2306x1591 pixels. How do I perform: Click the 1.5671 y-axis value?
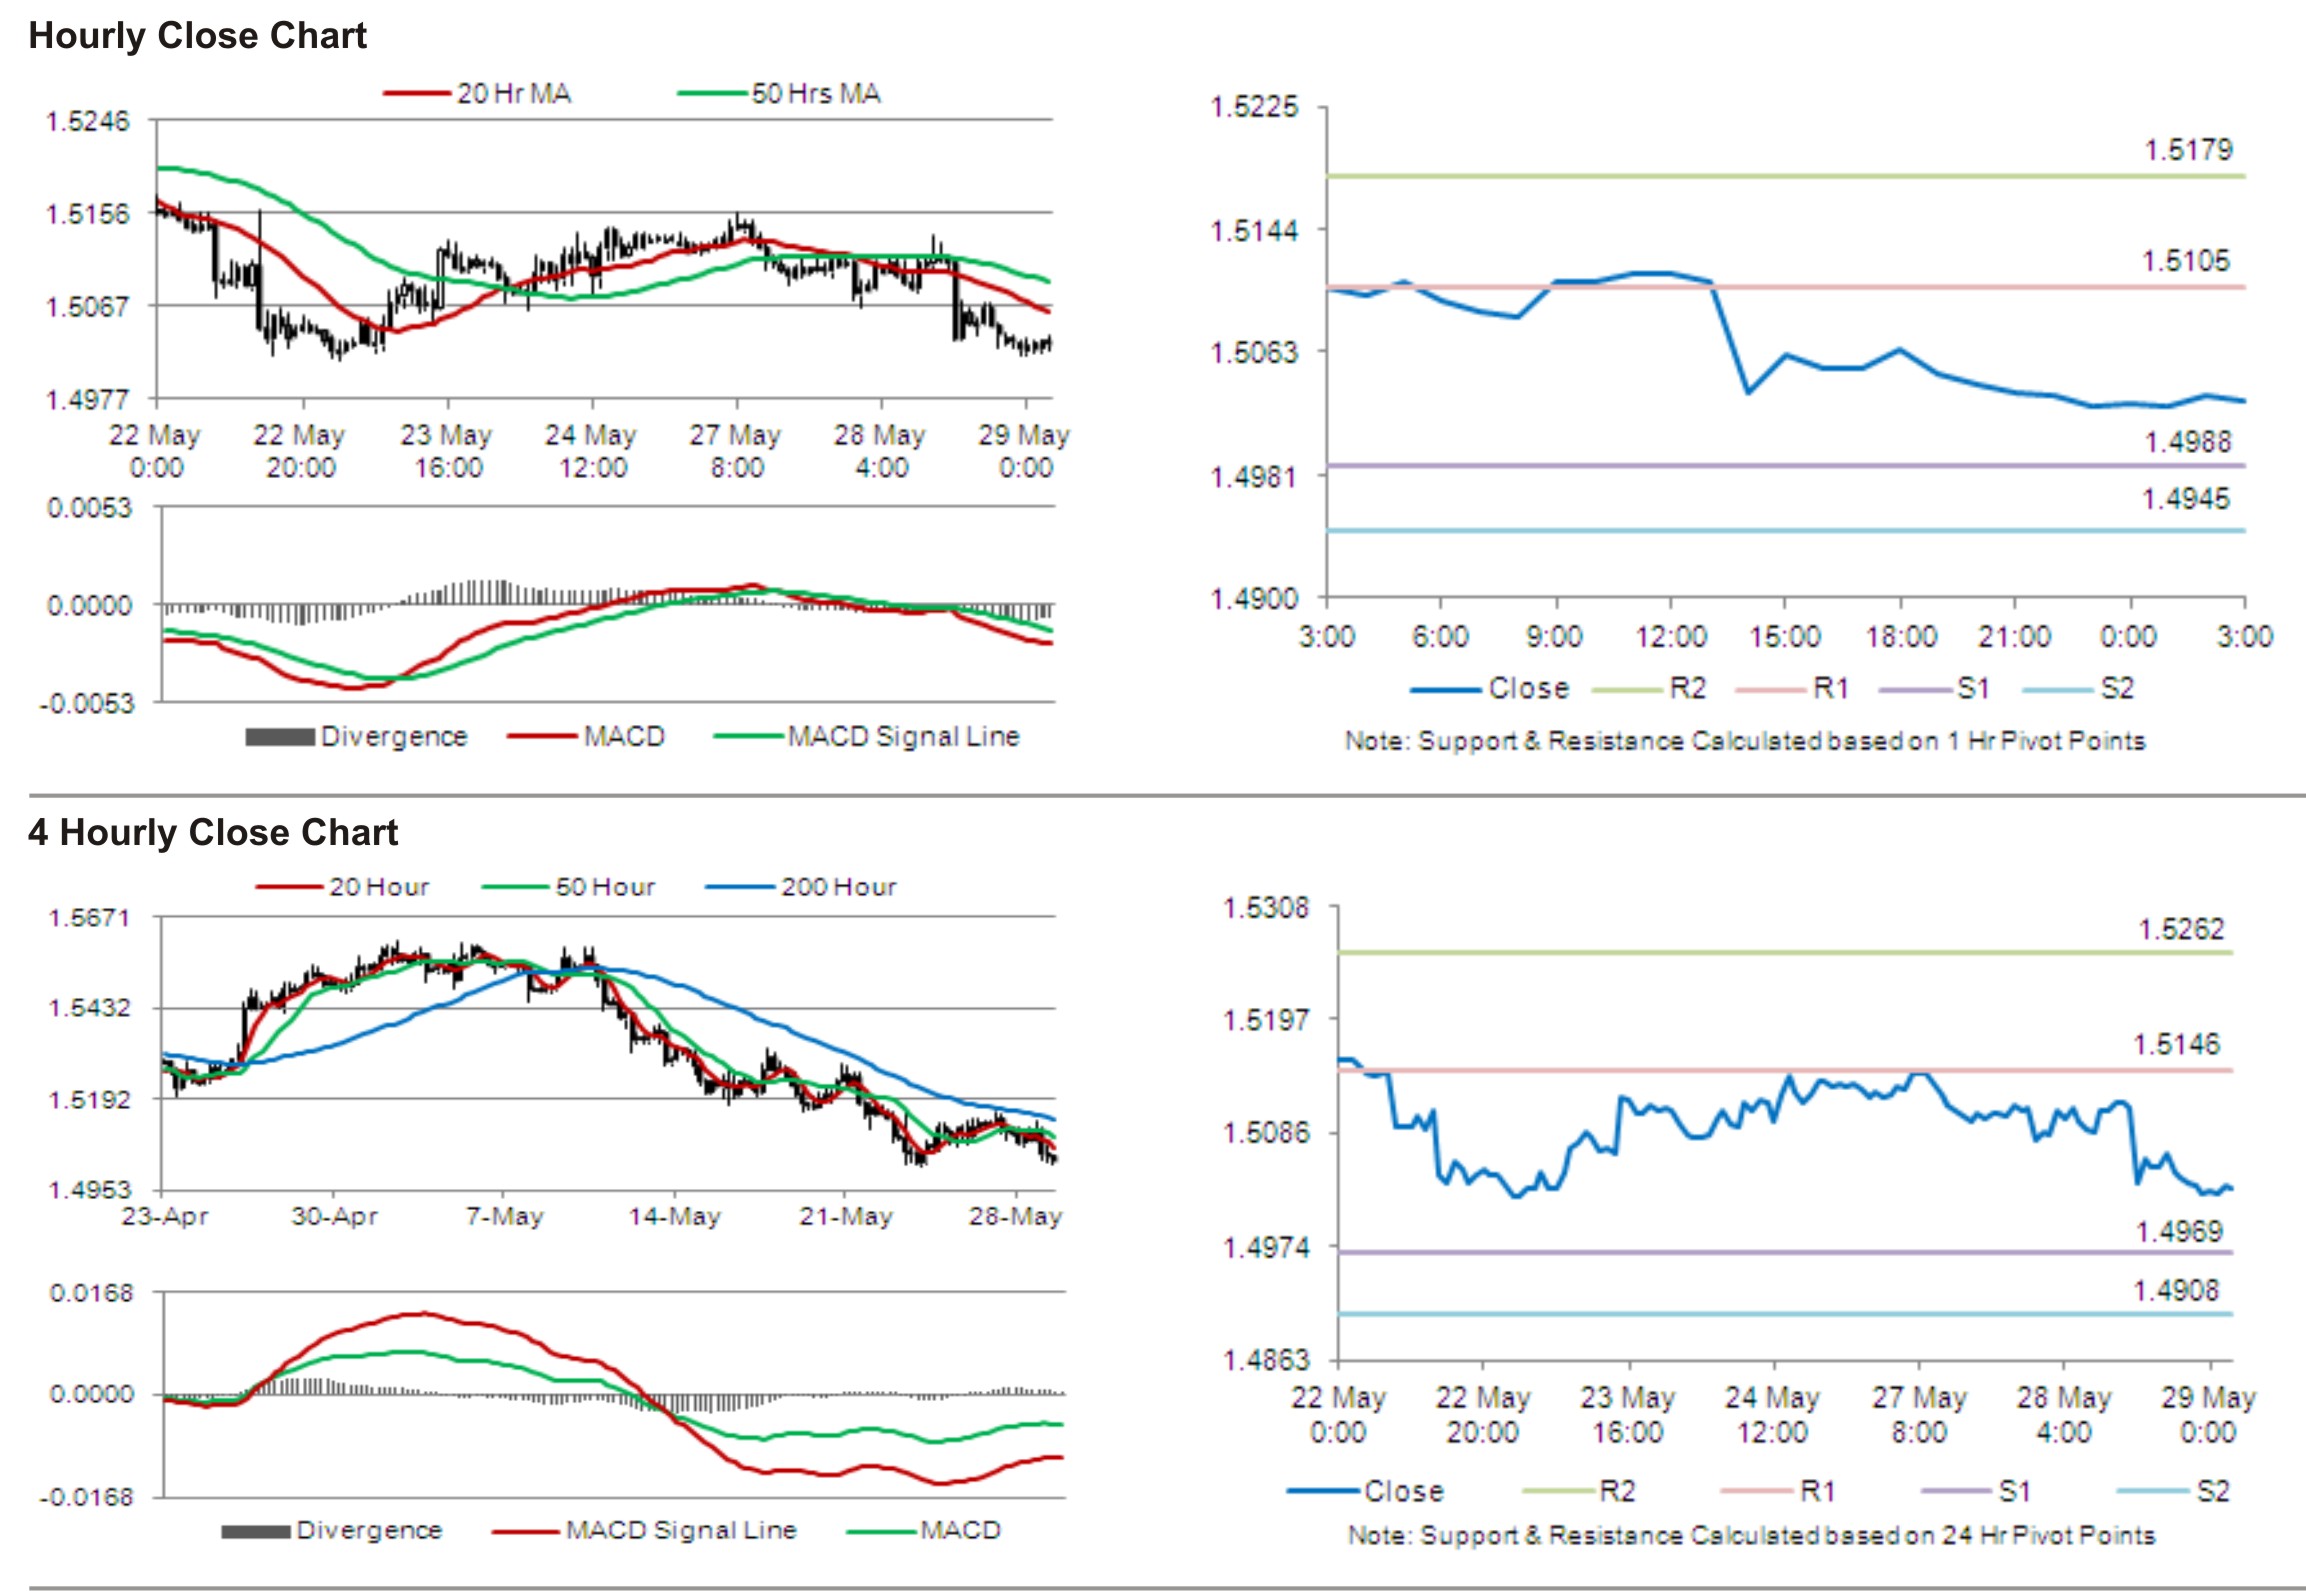pyautogui.click(x=90, y=917)
